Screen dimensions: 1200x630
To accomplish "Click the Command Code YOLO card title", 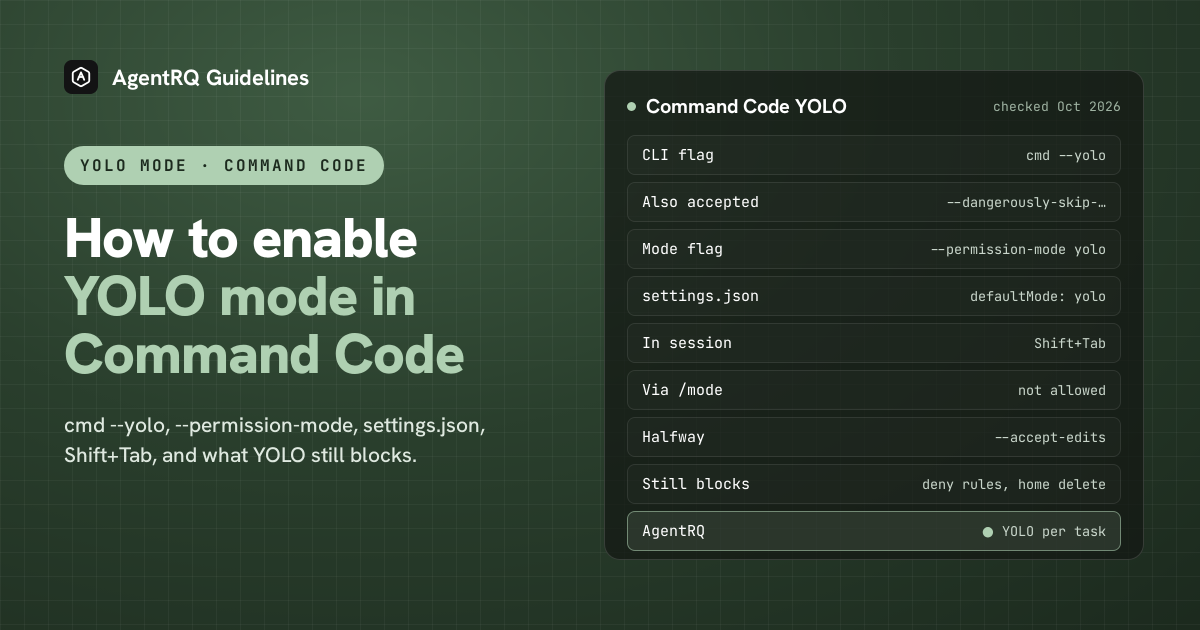I will point(746,106).
